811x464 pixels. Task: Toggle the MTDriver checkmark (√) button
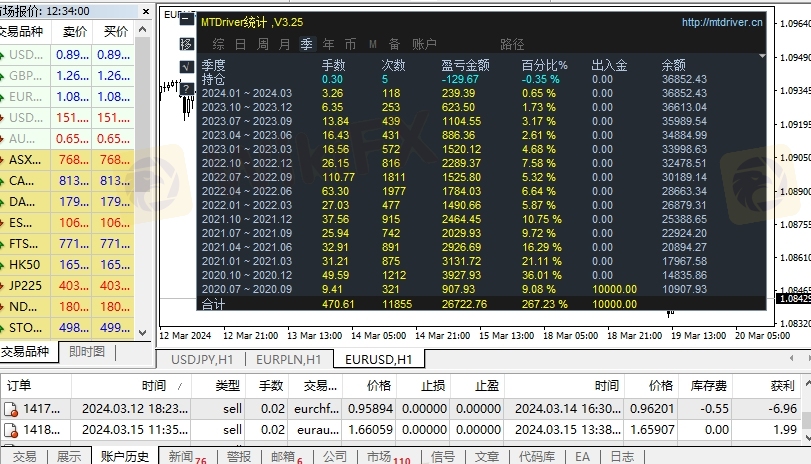point(187,66)
